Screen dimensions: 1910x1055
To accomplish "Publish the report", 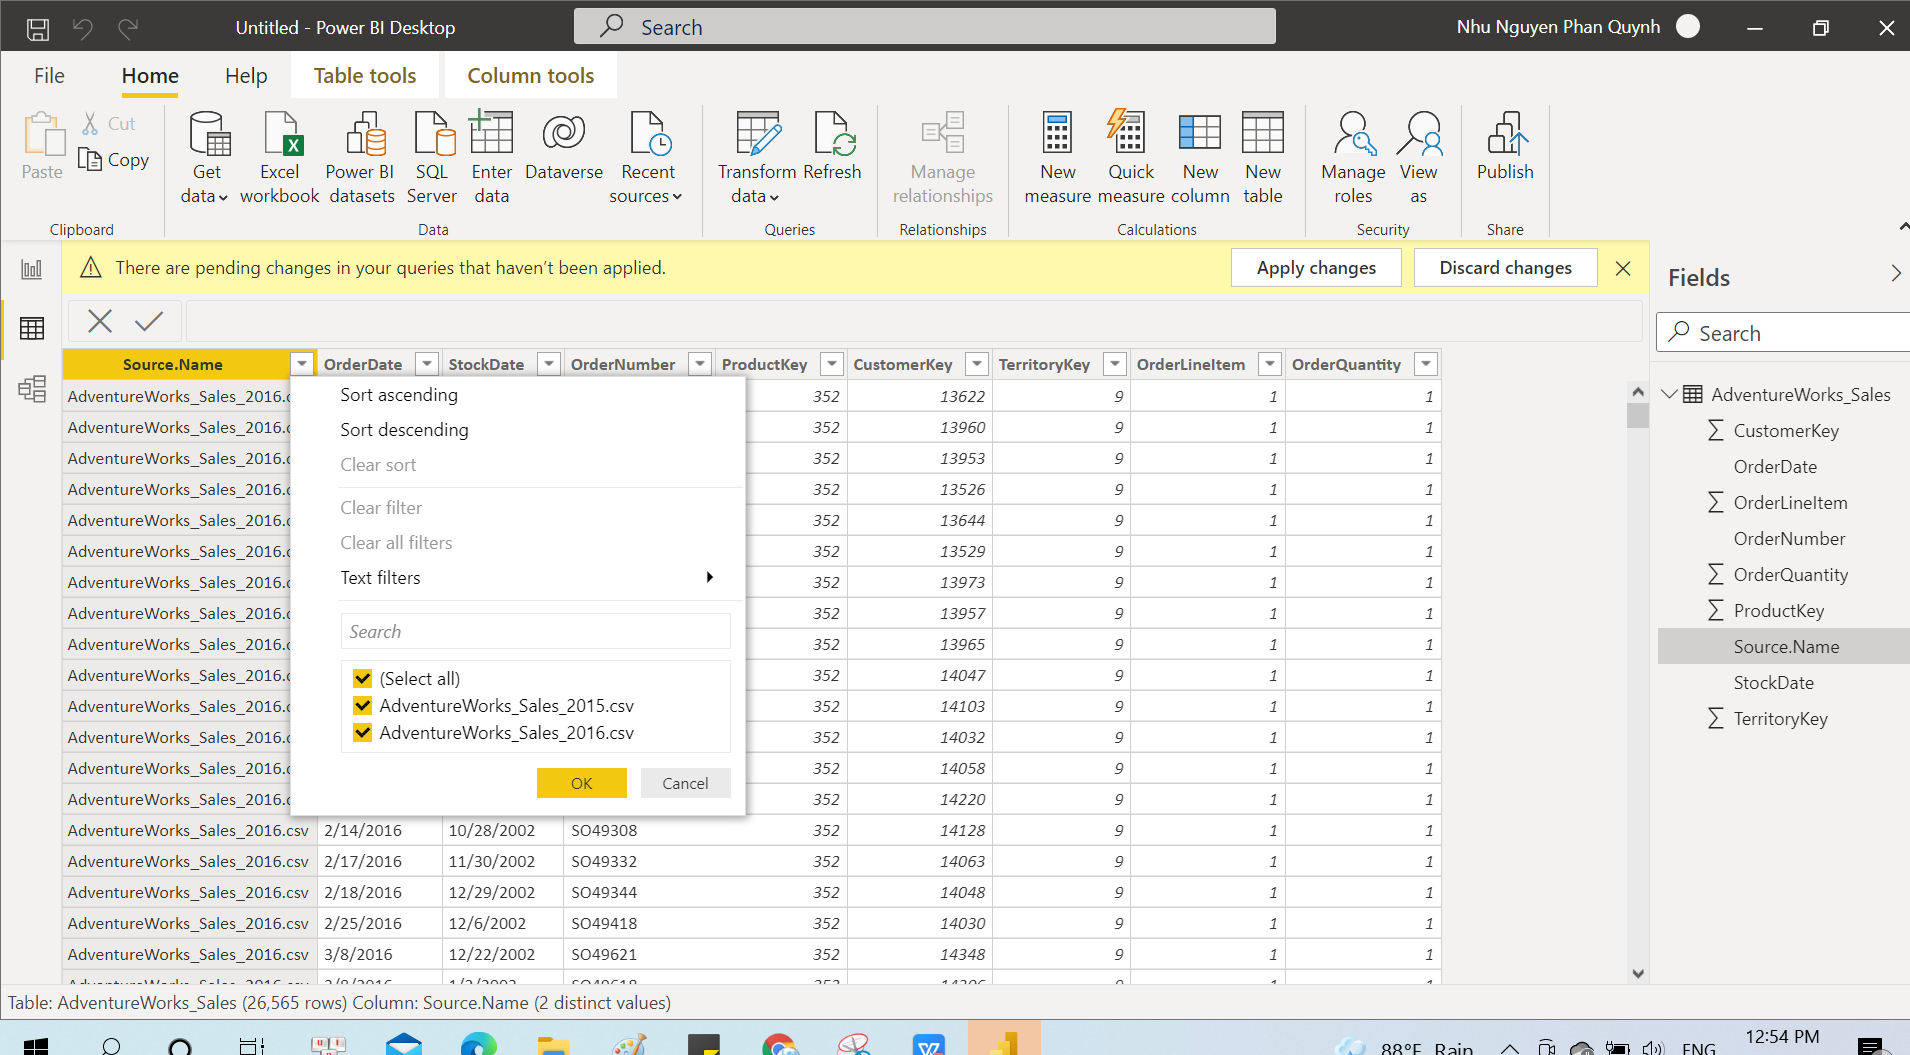I will [x=1505, y=148].
